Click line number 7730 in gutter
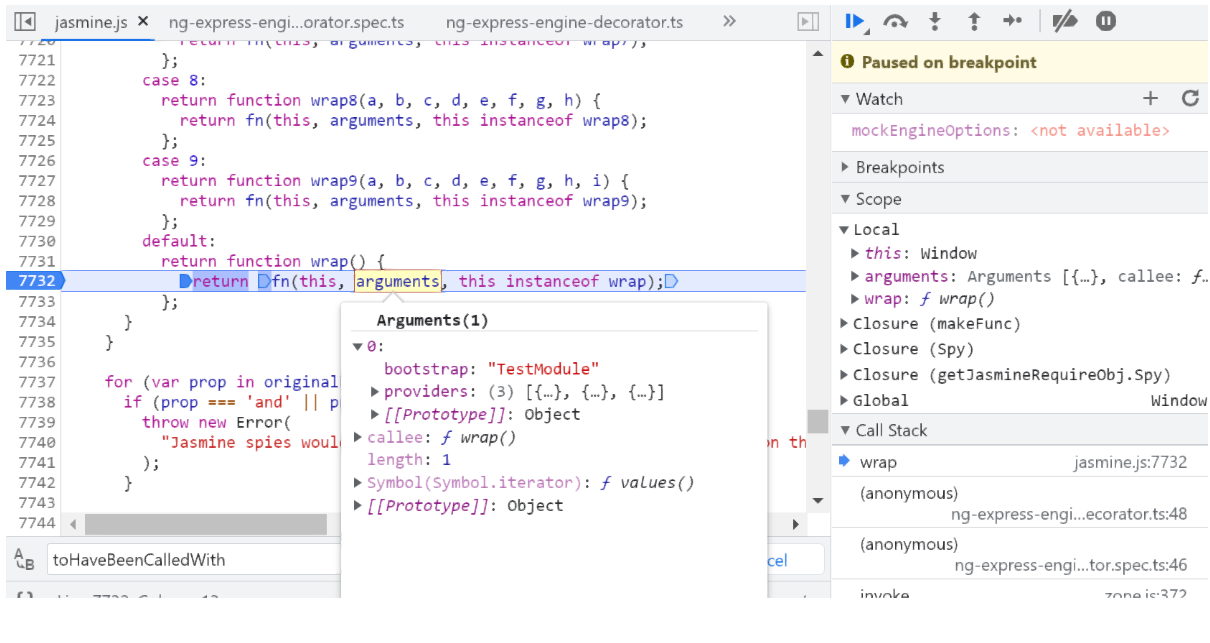The image size is (1210, 643). click(x=36, y=241)
